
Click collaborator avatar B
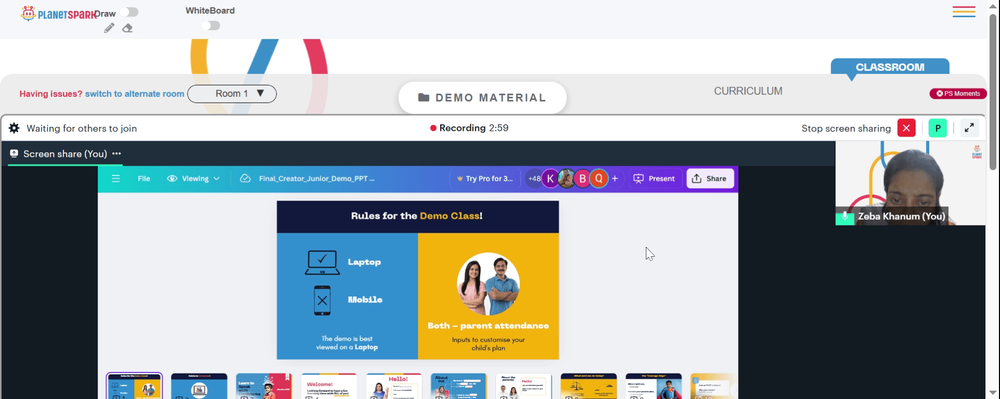(582, 179)
